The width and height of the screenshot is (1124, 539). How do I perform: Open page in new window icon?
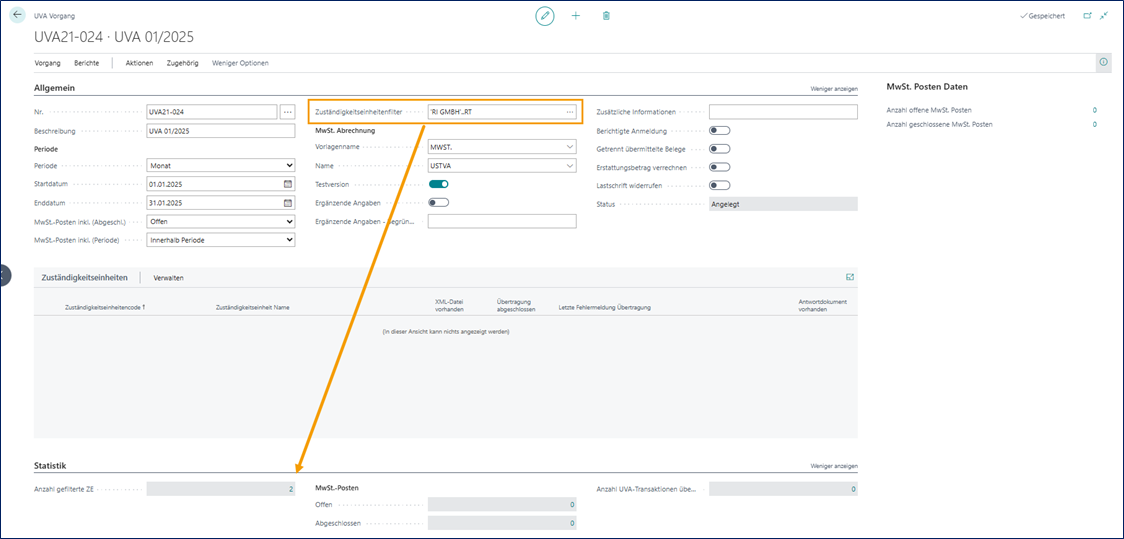[1087, 16]
